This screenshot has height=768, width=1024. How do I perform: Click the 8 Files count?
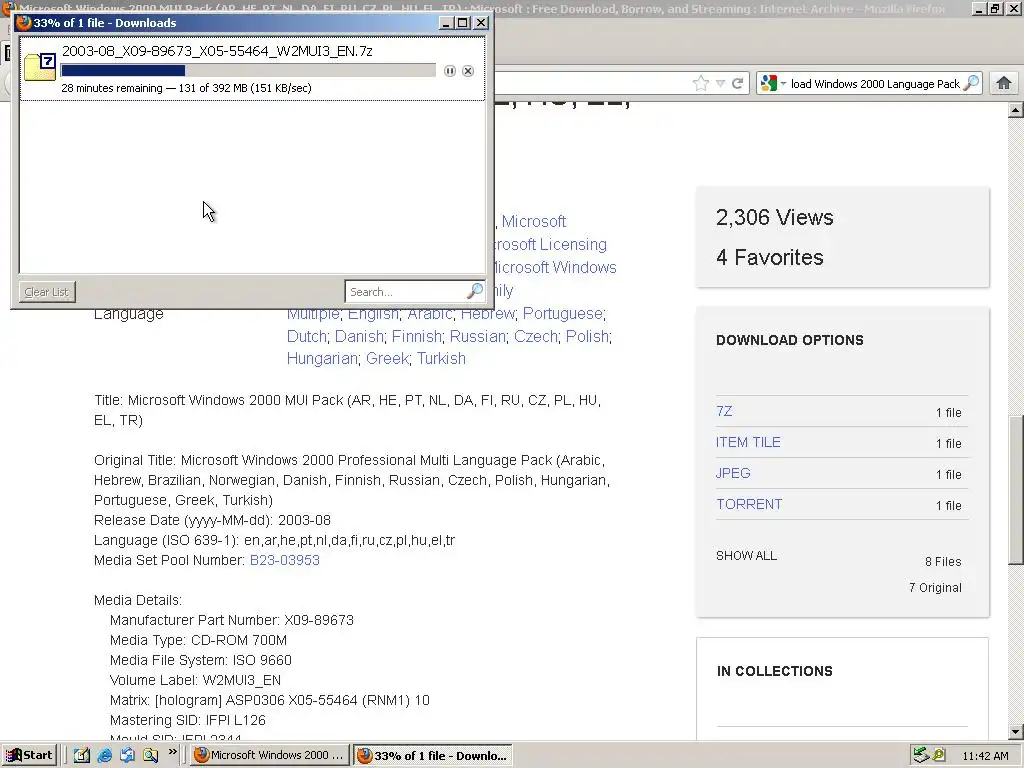pyautogui.click(x=943, y=562)
